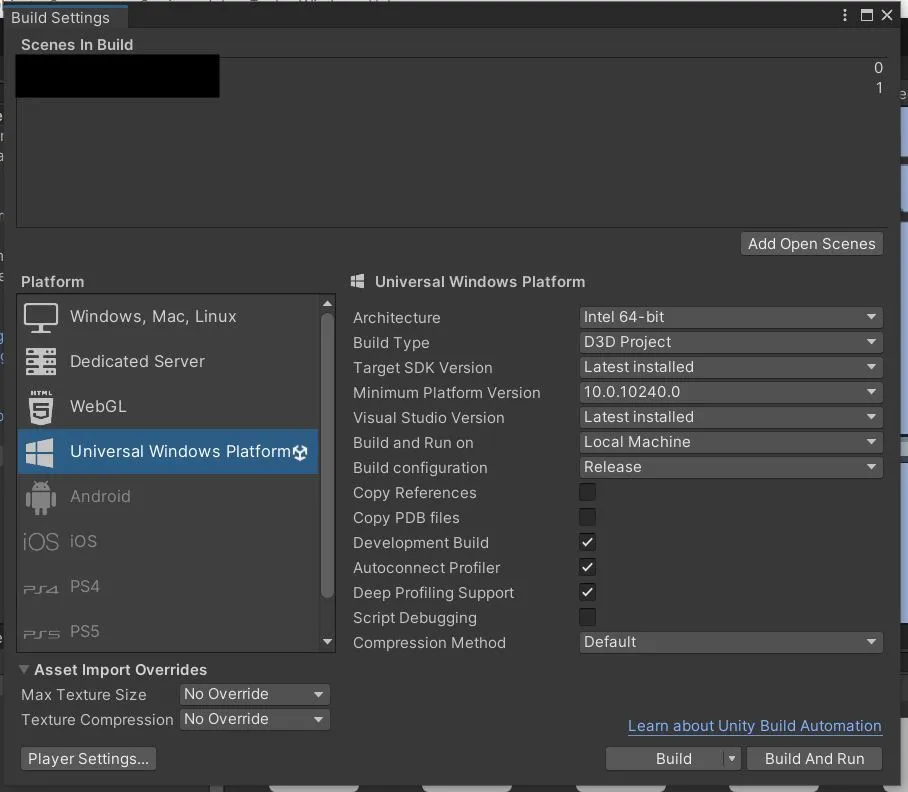Select the Android platform
The height and width of the screenshot is (792, 908).
(168, 497)
